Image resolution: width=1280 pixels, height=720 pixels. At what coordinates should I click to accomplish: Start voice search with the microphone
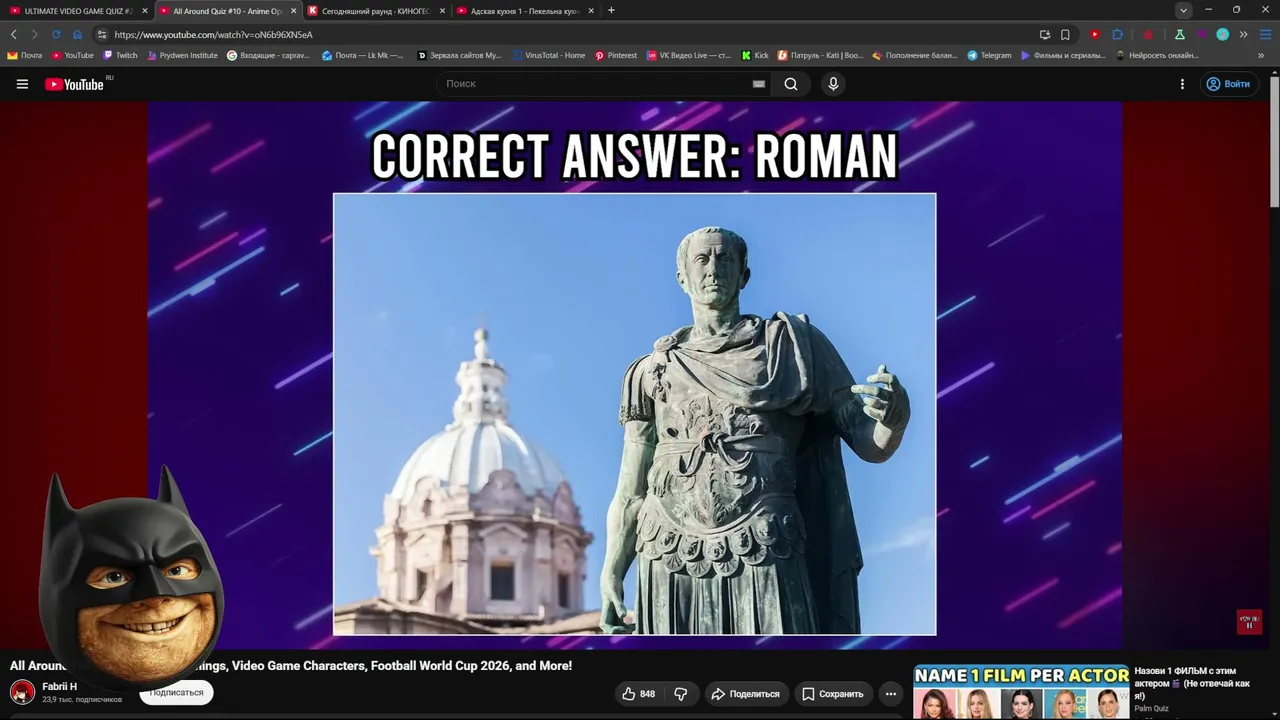833,84
